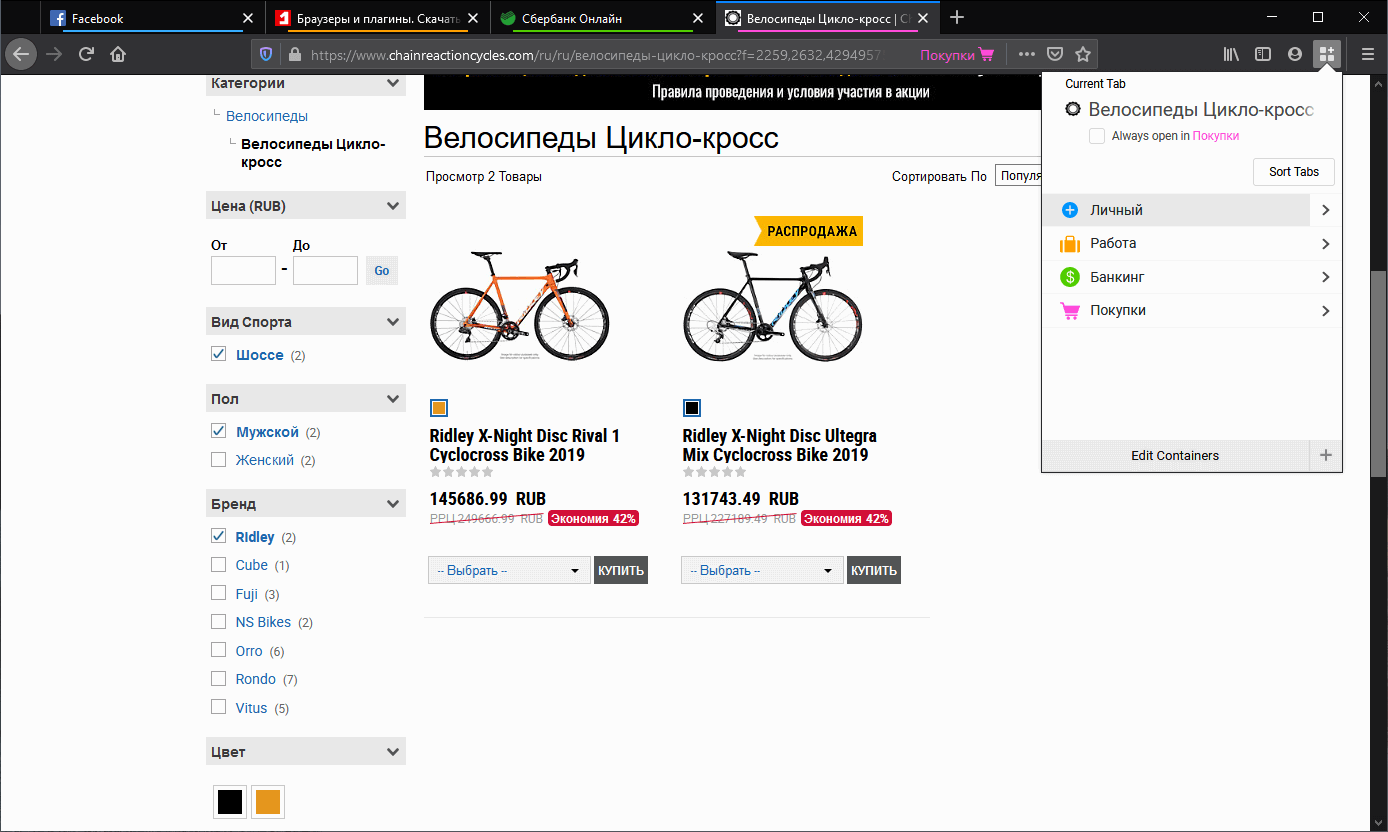The image size is (1388, 832).
Task: Reload the current page
Action: click(x=87, y=54)
